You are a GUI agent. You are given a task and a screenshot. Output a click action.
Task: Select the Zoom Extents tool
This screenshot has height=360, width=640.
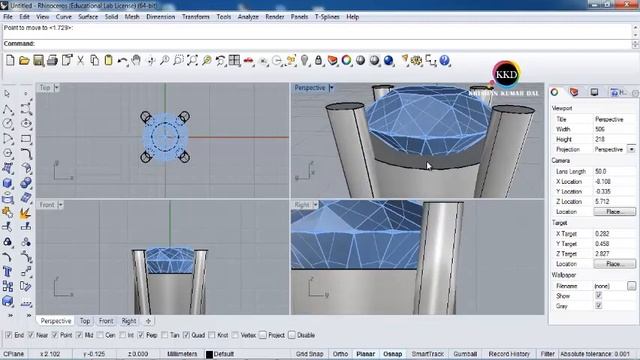(x=192, y=61)
